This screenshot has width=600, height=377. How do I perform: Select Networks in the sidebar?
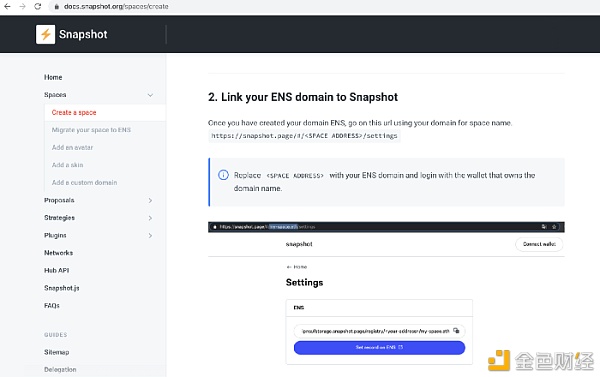click(x=58, y=253)
